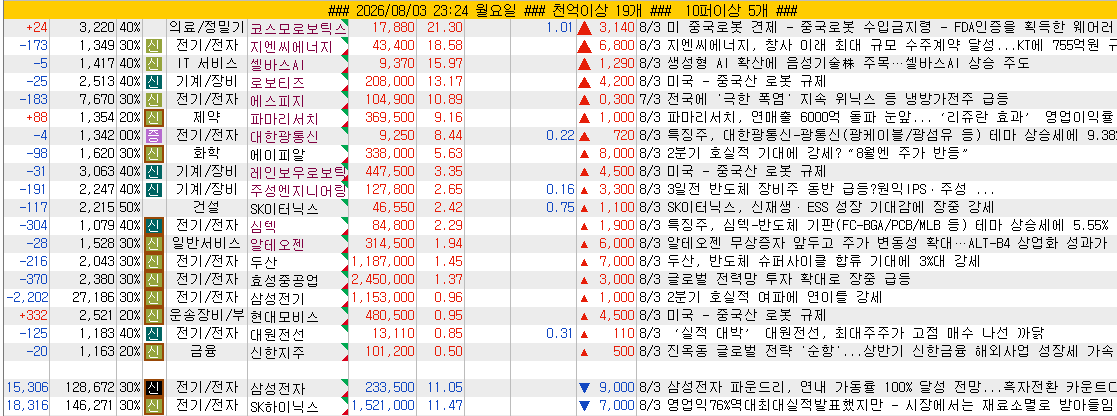Select the stock name 레인보우로보틱스
The height and width of the screenshot is (416, 1117).
pyautogui.click(x=298, y=172)
